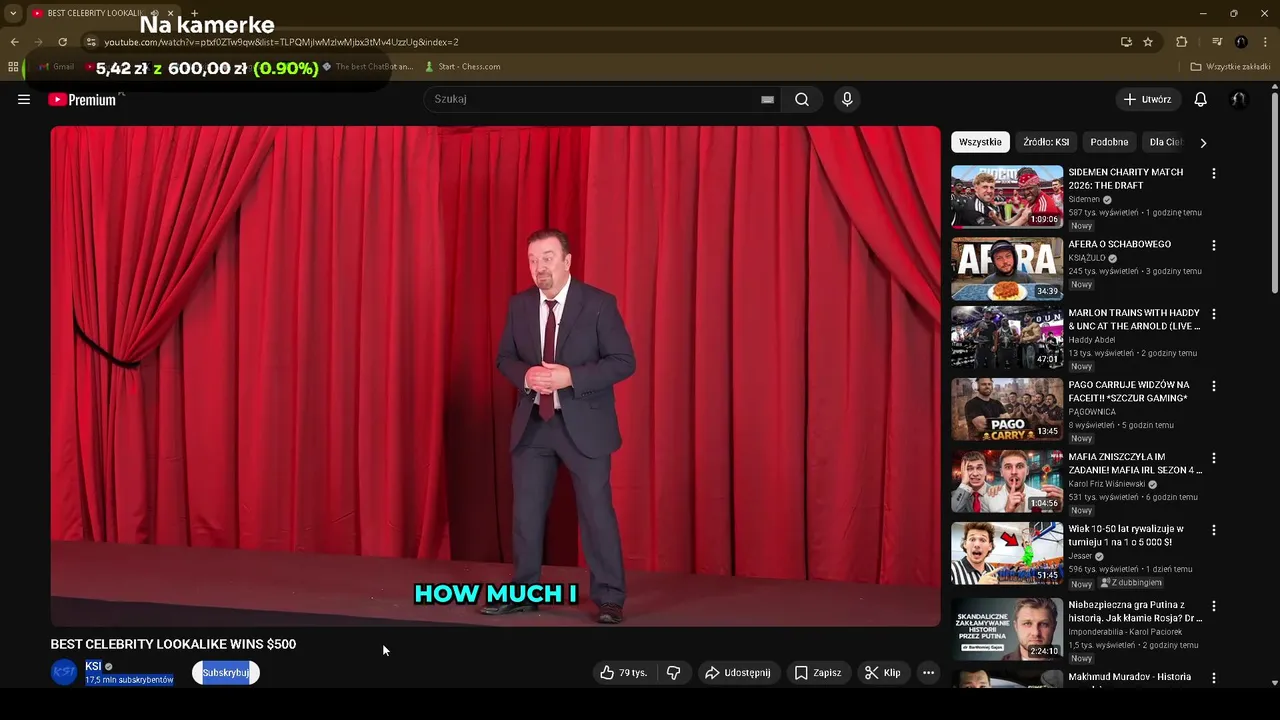Click the Zapisz save button
Screen dimensions: 1280x720
click(817, 673)
